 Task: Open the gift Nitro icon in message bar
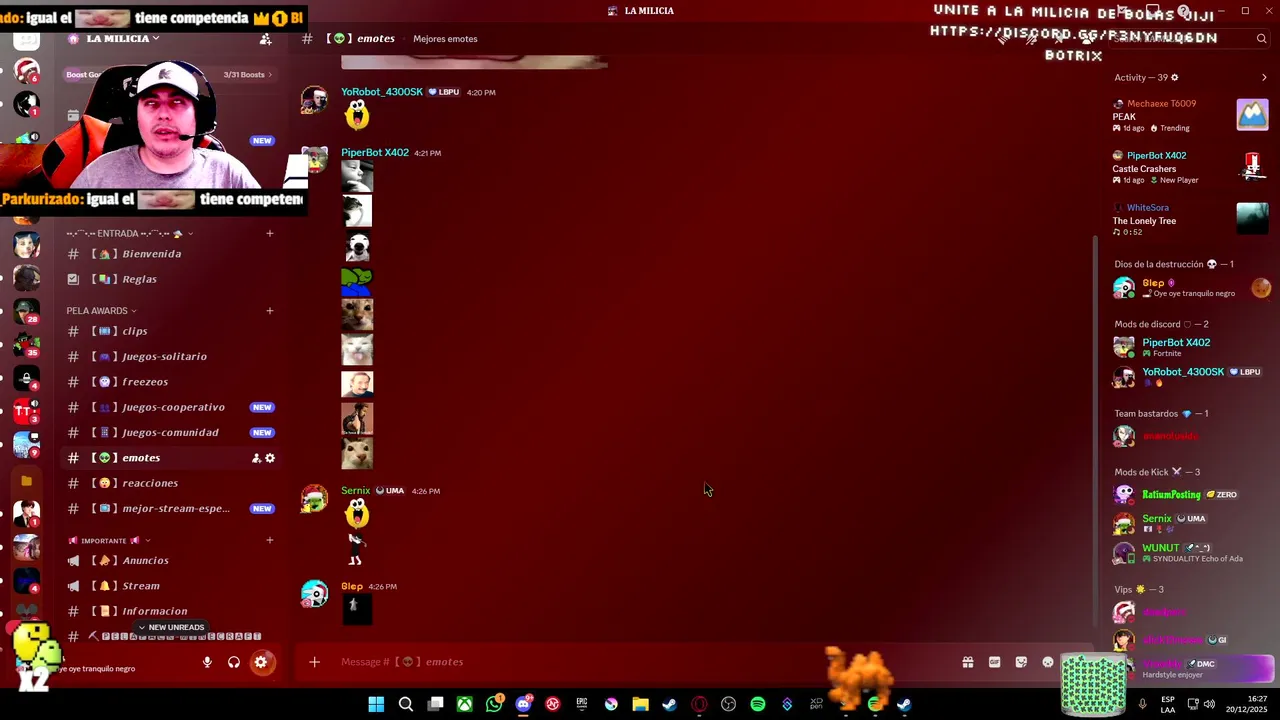[x=968, y=662]
